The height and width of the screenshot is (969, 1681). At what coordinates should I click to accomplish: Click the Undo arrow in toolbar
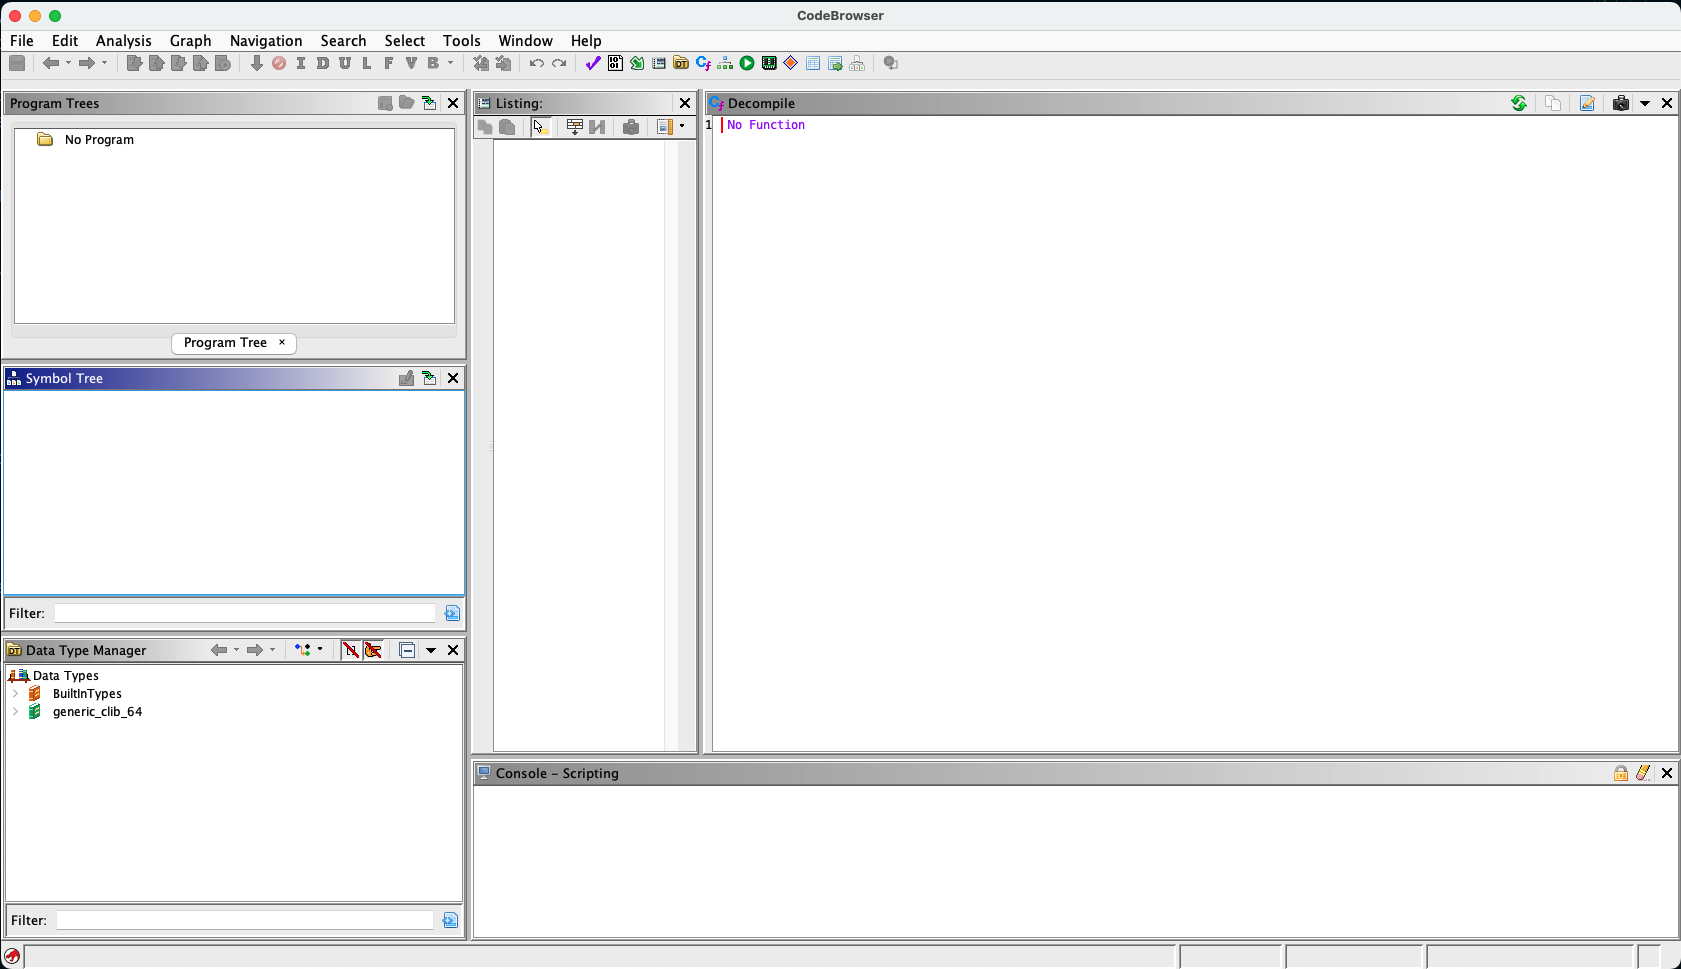(x=537, y=63)
